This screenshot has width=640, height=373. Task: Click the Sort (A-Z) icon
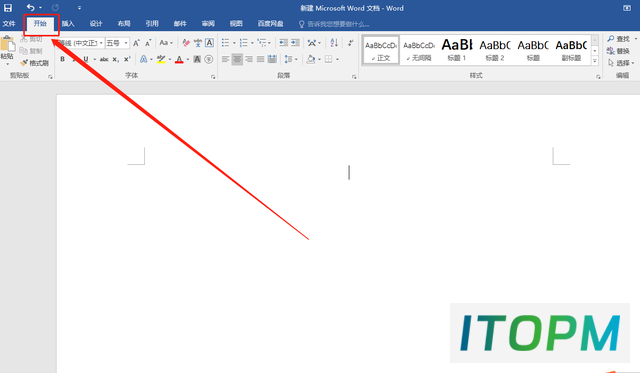coord(334,43)
